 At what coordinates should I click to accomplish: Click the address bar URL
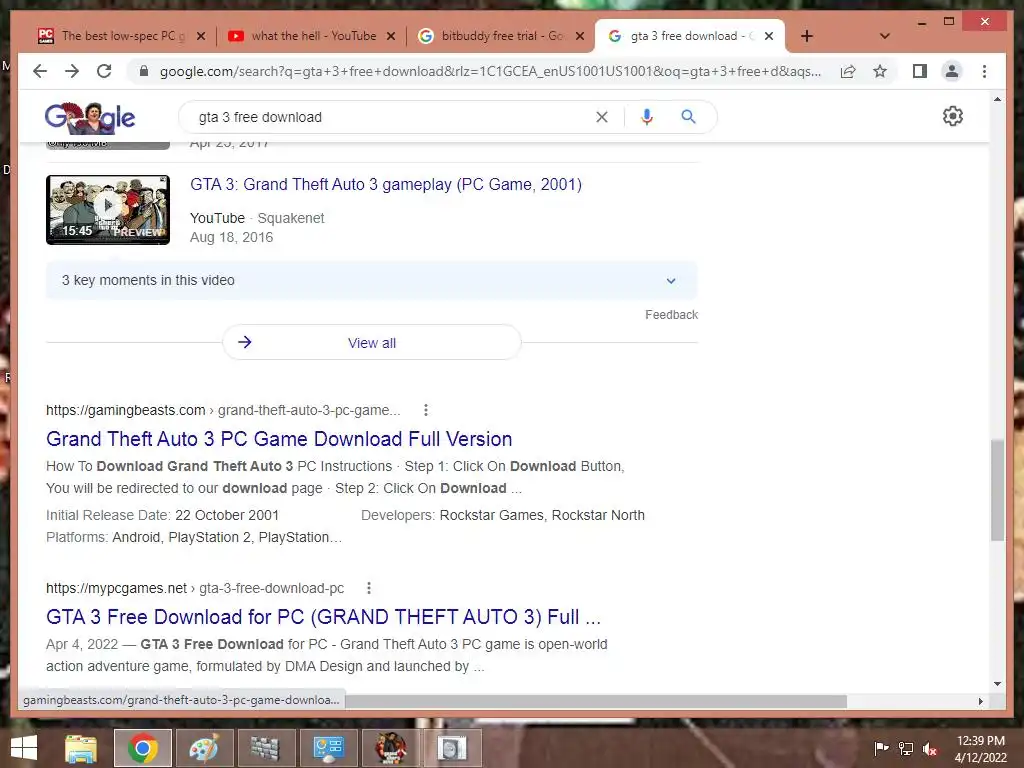click(490, 71)
